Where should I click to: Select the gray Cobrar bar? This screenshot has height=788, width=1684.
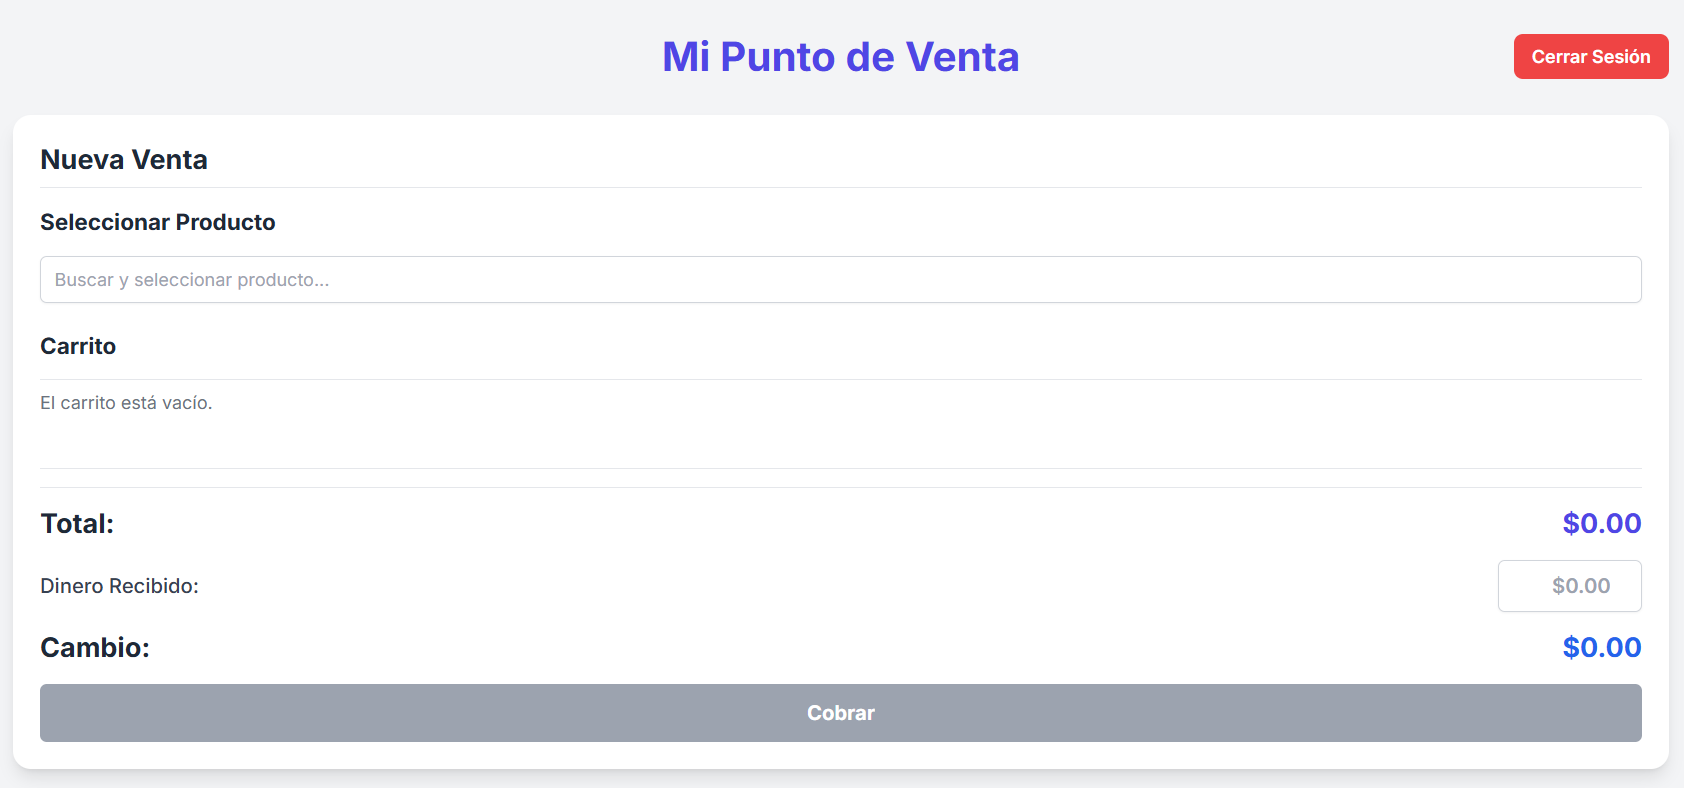[x=840, y=713]
